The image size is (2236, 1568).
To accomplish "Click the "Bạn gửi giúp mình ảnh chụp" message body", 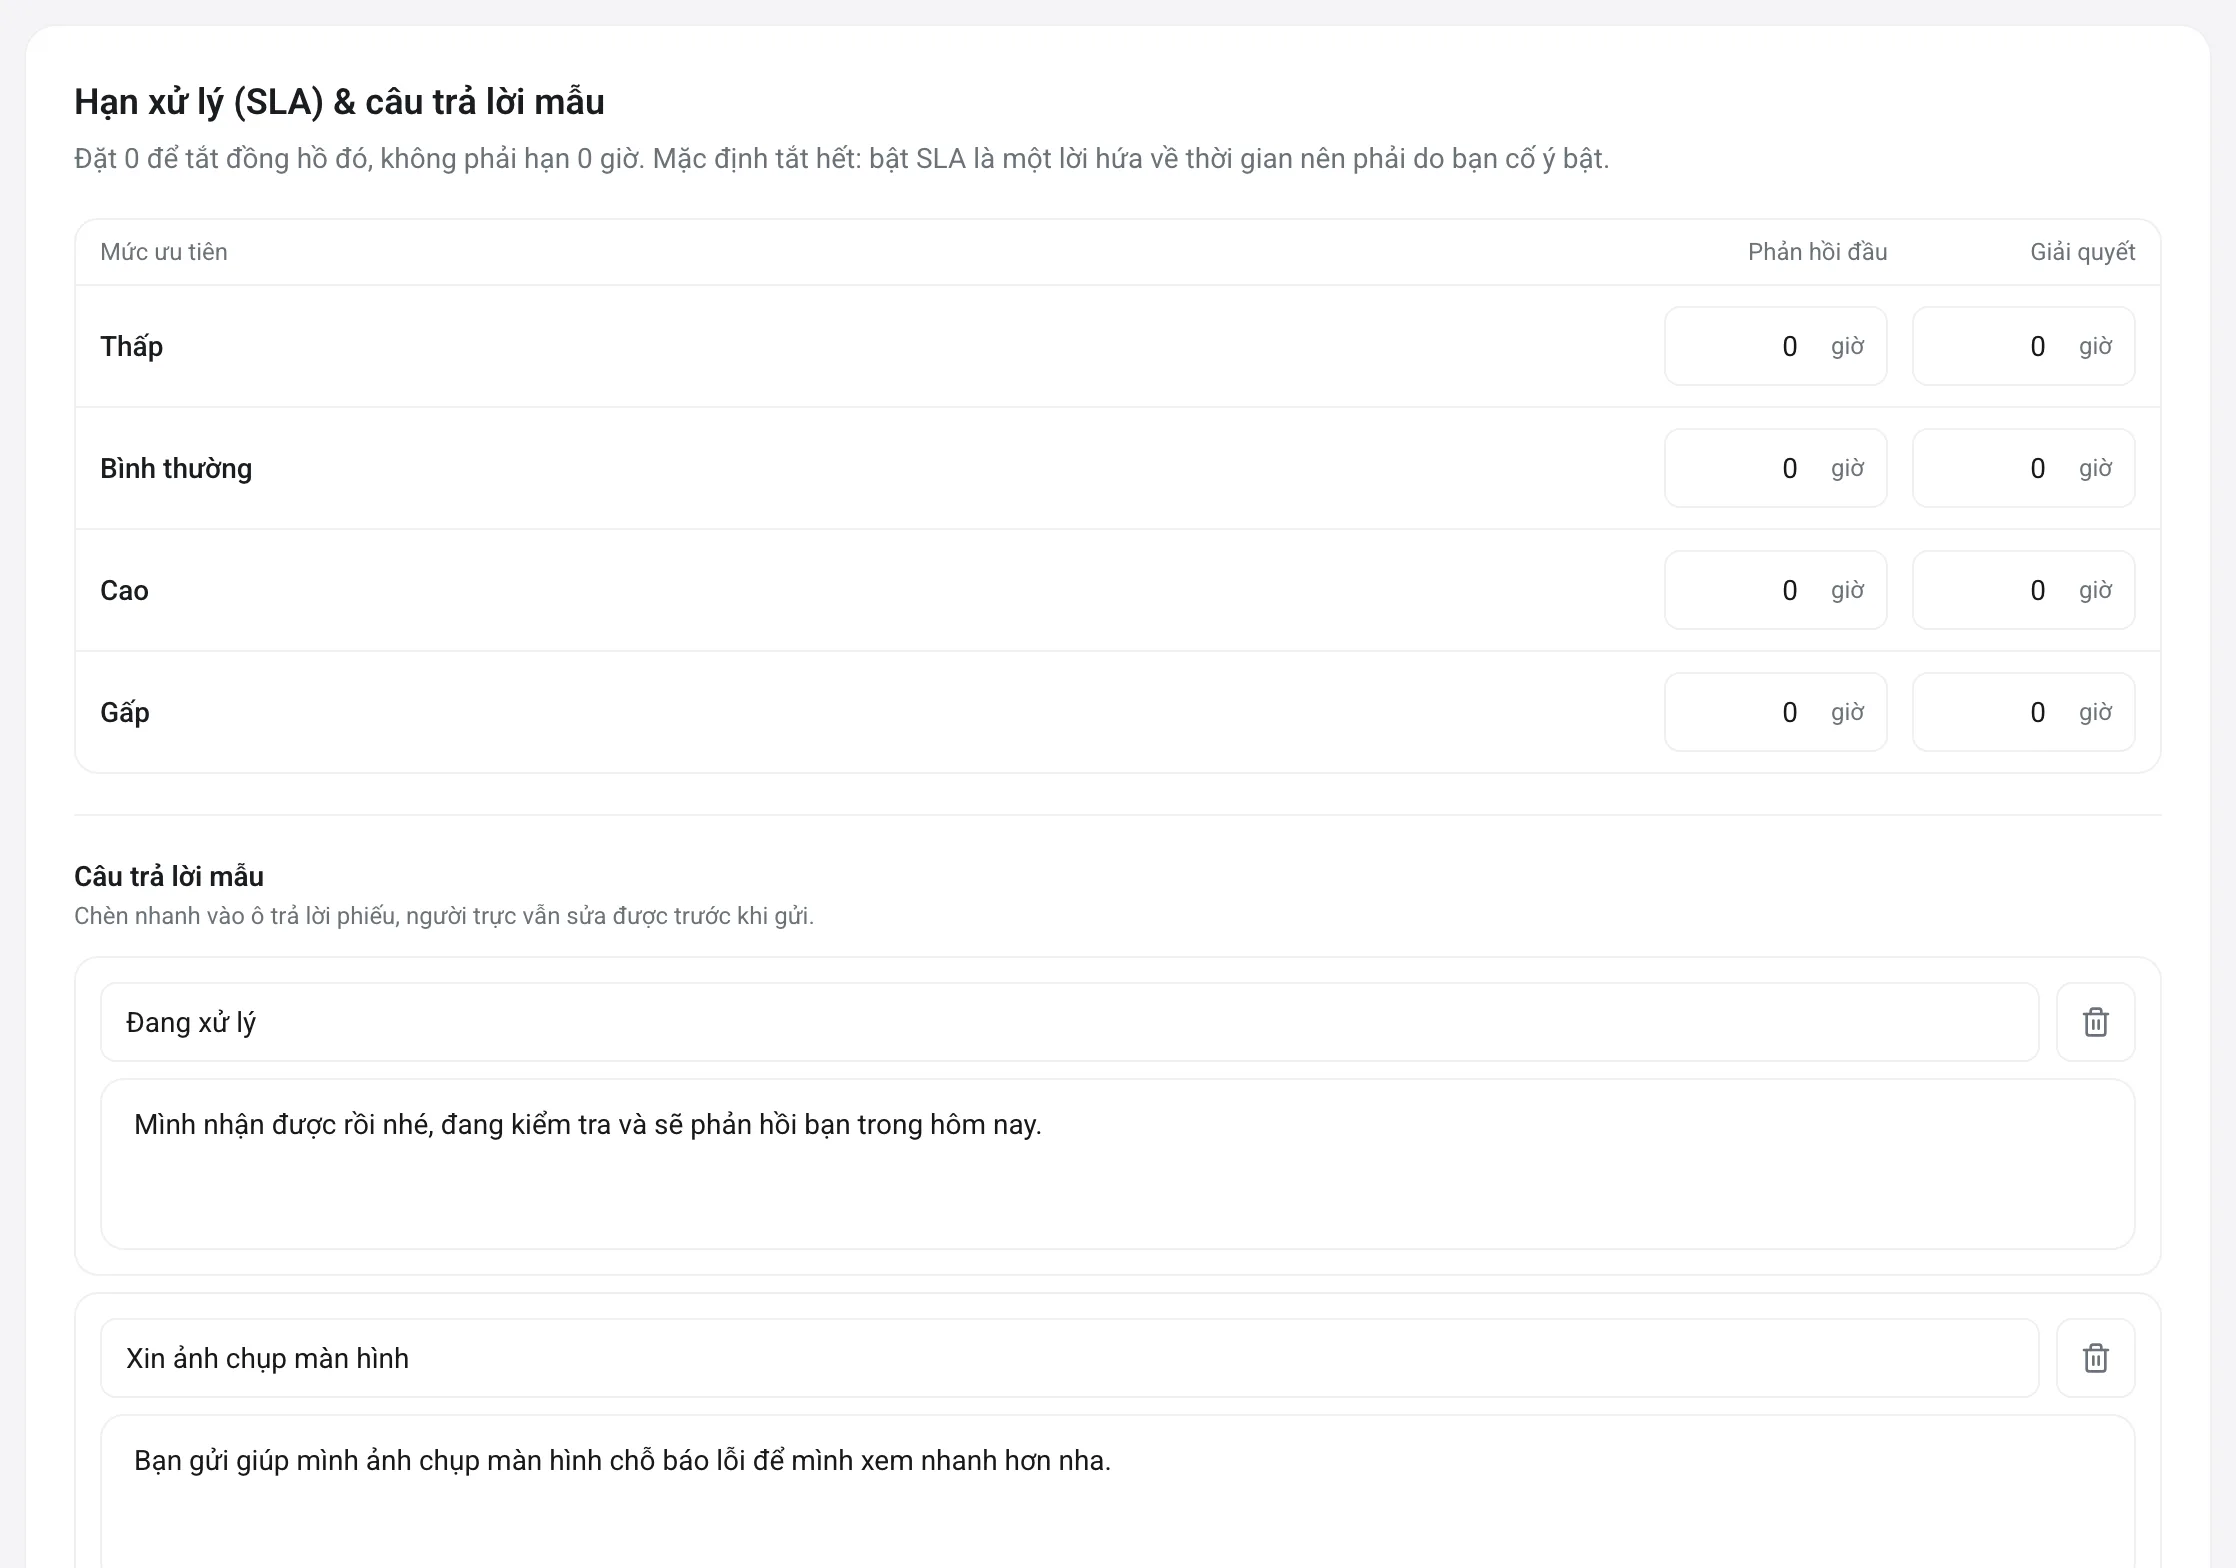I will click(x=1117, y=1492).
